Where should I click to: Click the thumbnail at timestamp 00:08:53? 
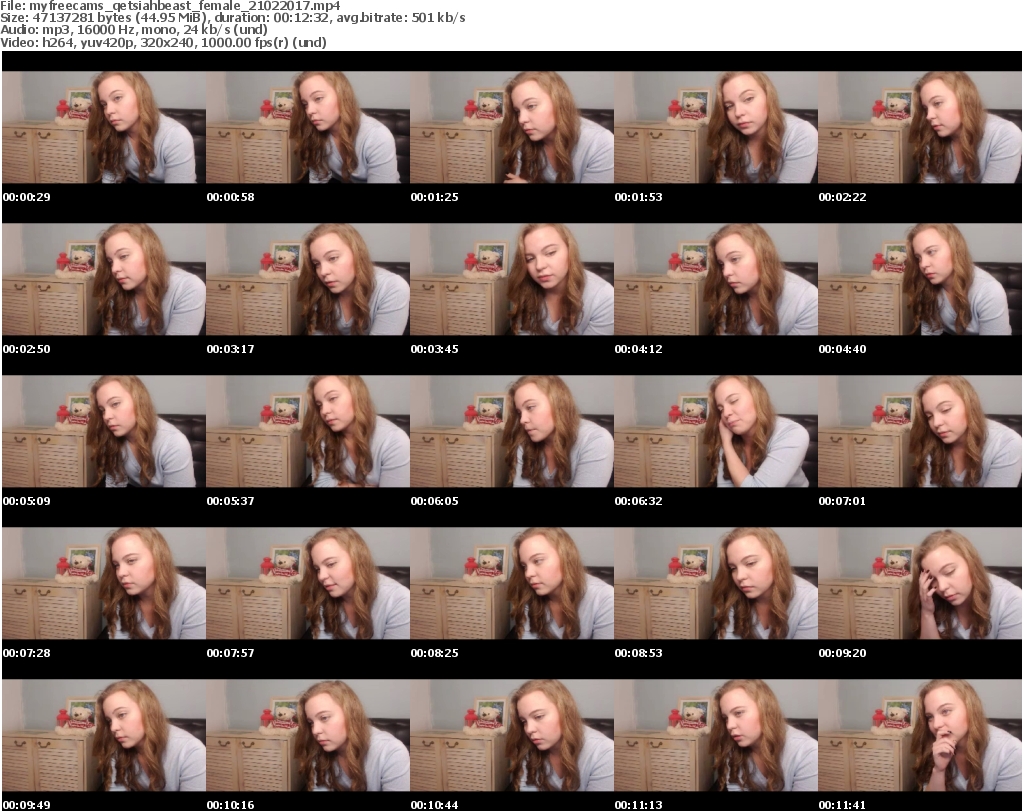coord(716,584)
